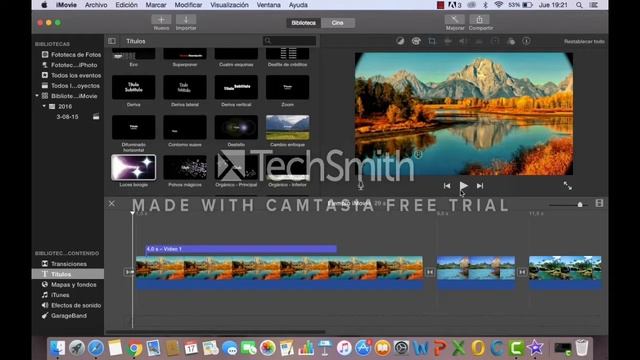Click Restablecer todo button
This screenshot has width=640, height=360.
[x=584, y=41]
